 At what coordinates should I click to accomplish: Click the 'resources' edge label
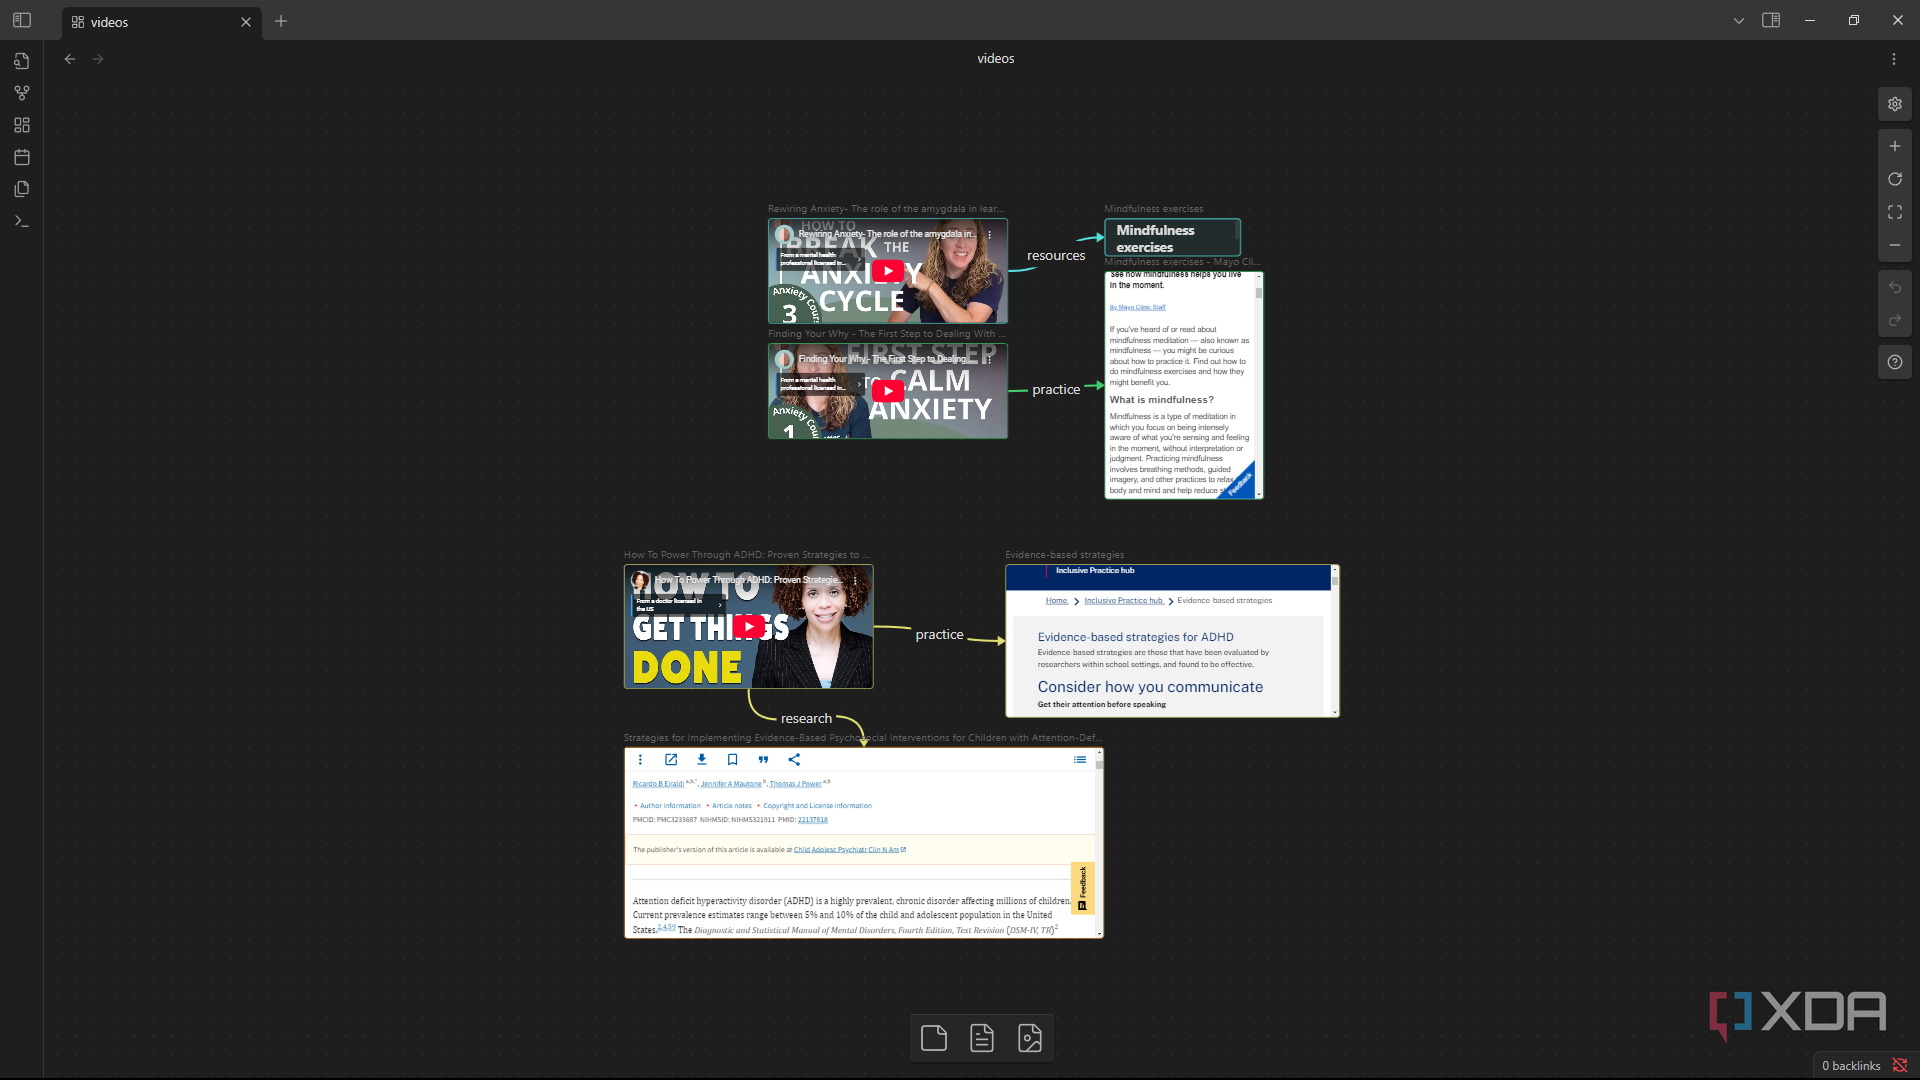(1056, 255)
